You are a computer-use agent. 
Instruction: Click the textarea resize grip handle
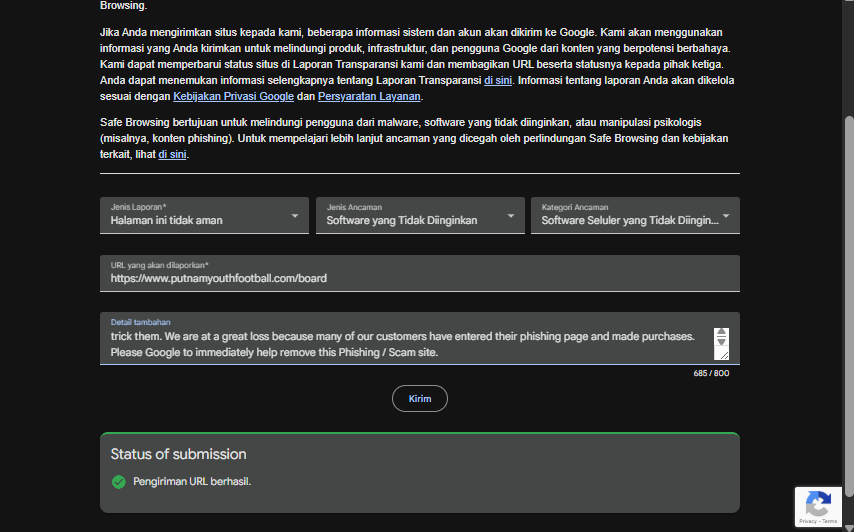pos(723,354)
